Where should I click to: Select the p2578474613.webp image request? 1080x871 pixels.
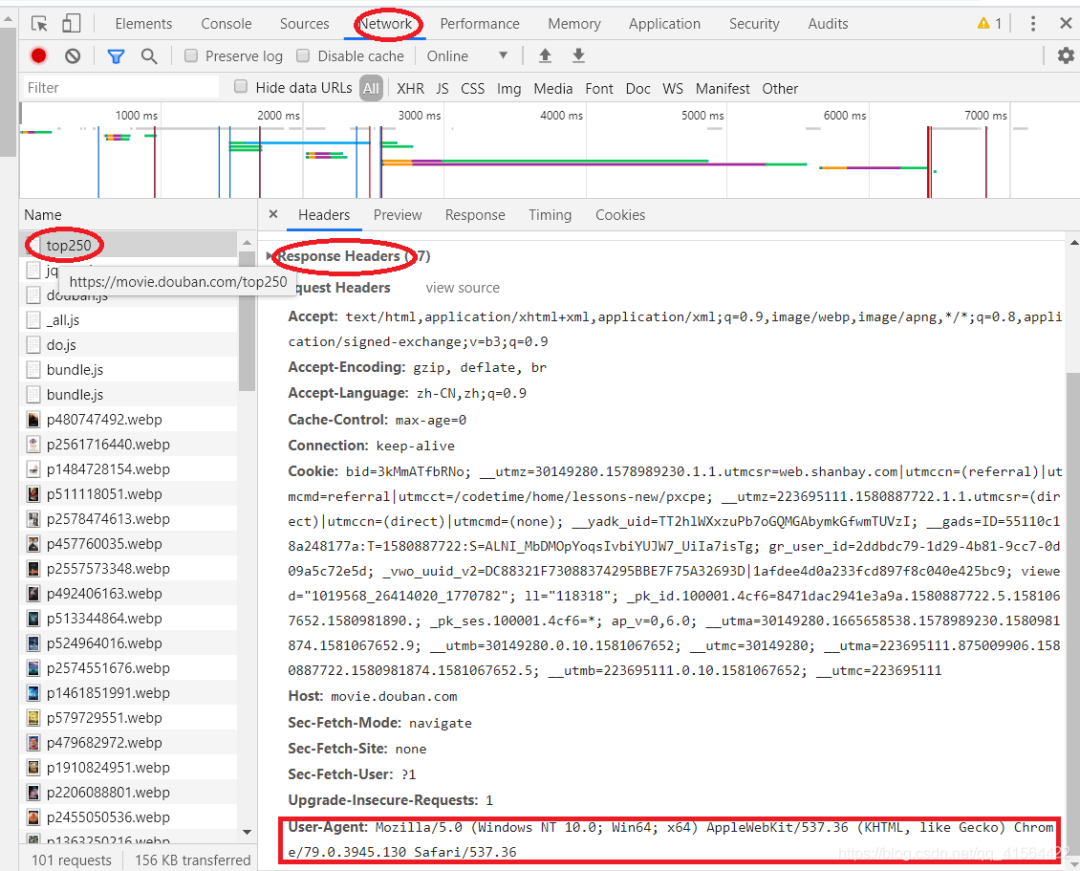coord(128,518)
